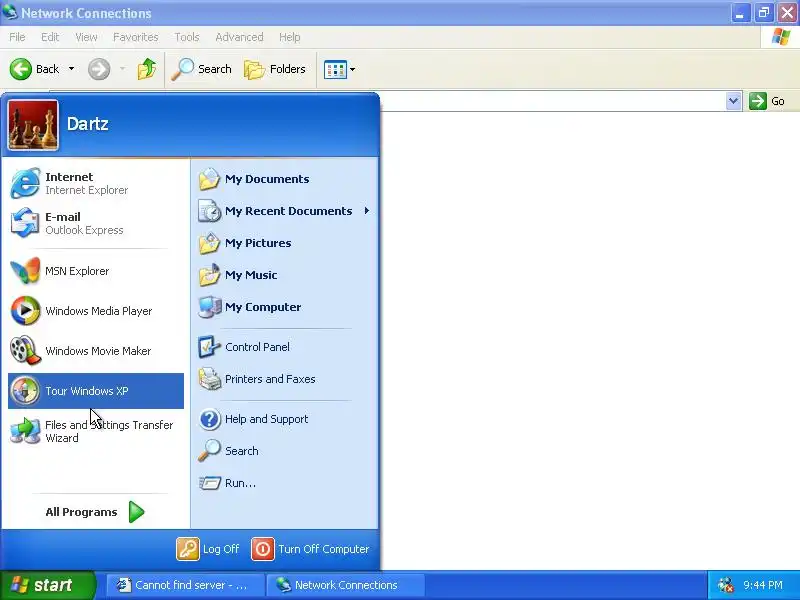Launch Windows Movie Maker
This screenshot has width=800, height=600.
[96, 351]
